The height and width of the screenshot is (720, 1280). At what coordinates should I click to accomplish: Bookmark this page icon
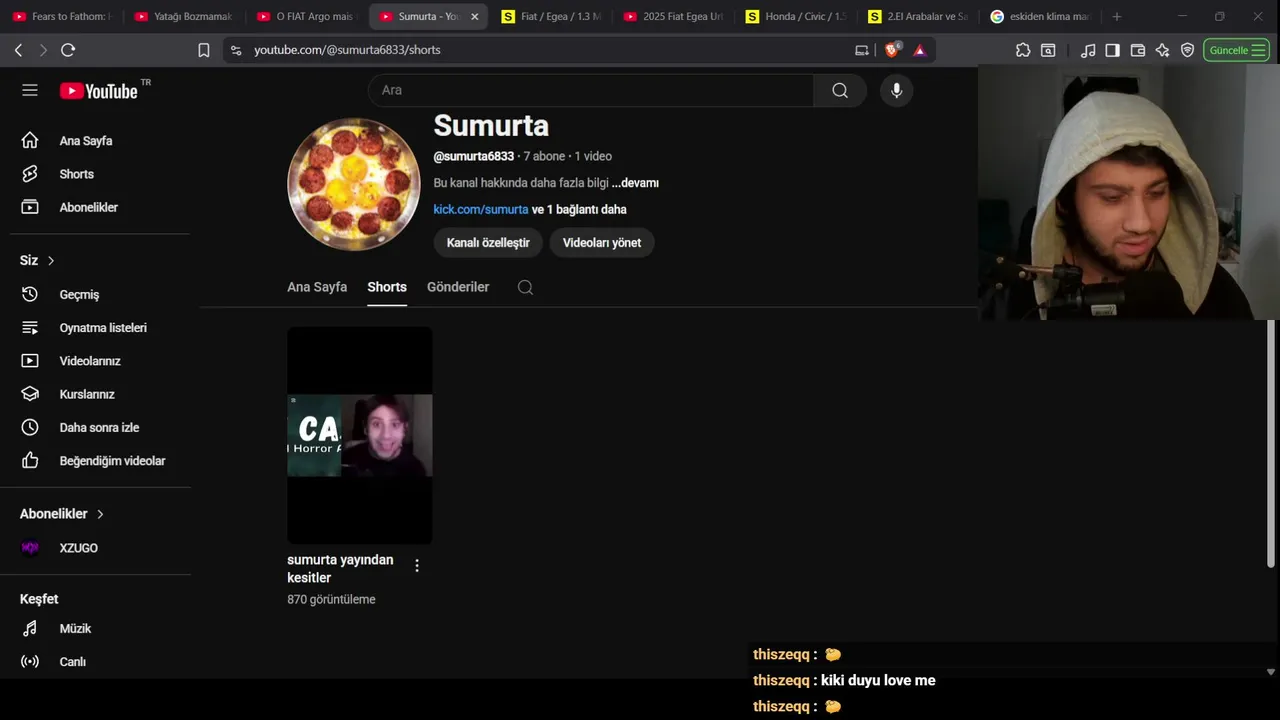[x=204, y=50]
